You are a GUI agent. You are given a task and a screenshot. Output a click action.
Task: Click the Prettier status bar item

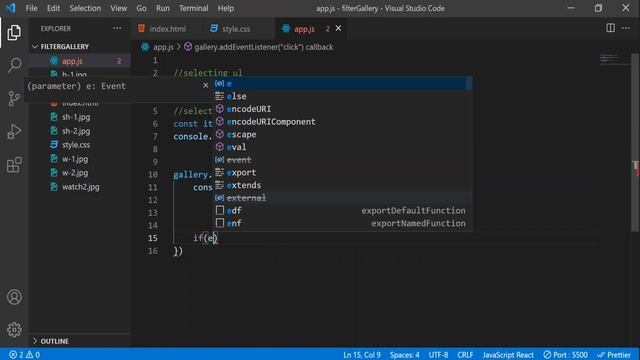[614, 355]
